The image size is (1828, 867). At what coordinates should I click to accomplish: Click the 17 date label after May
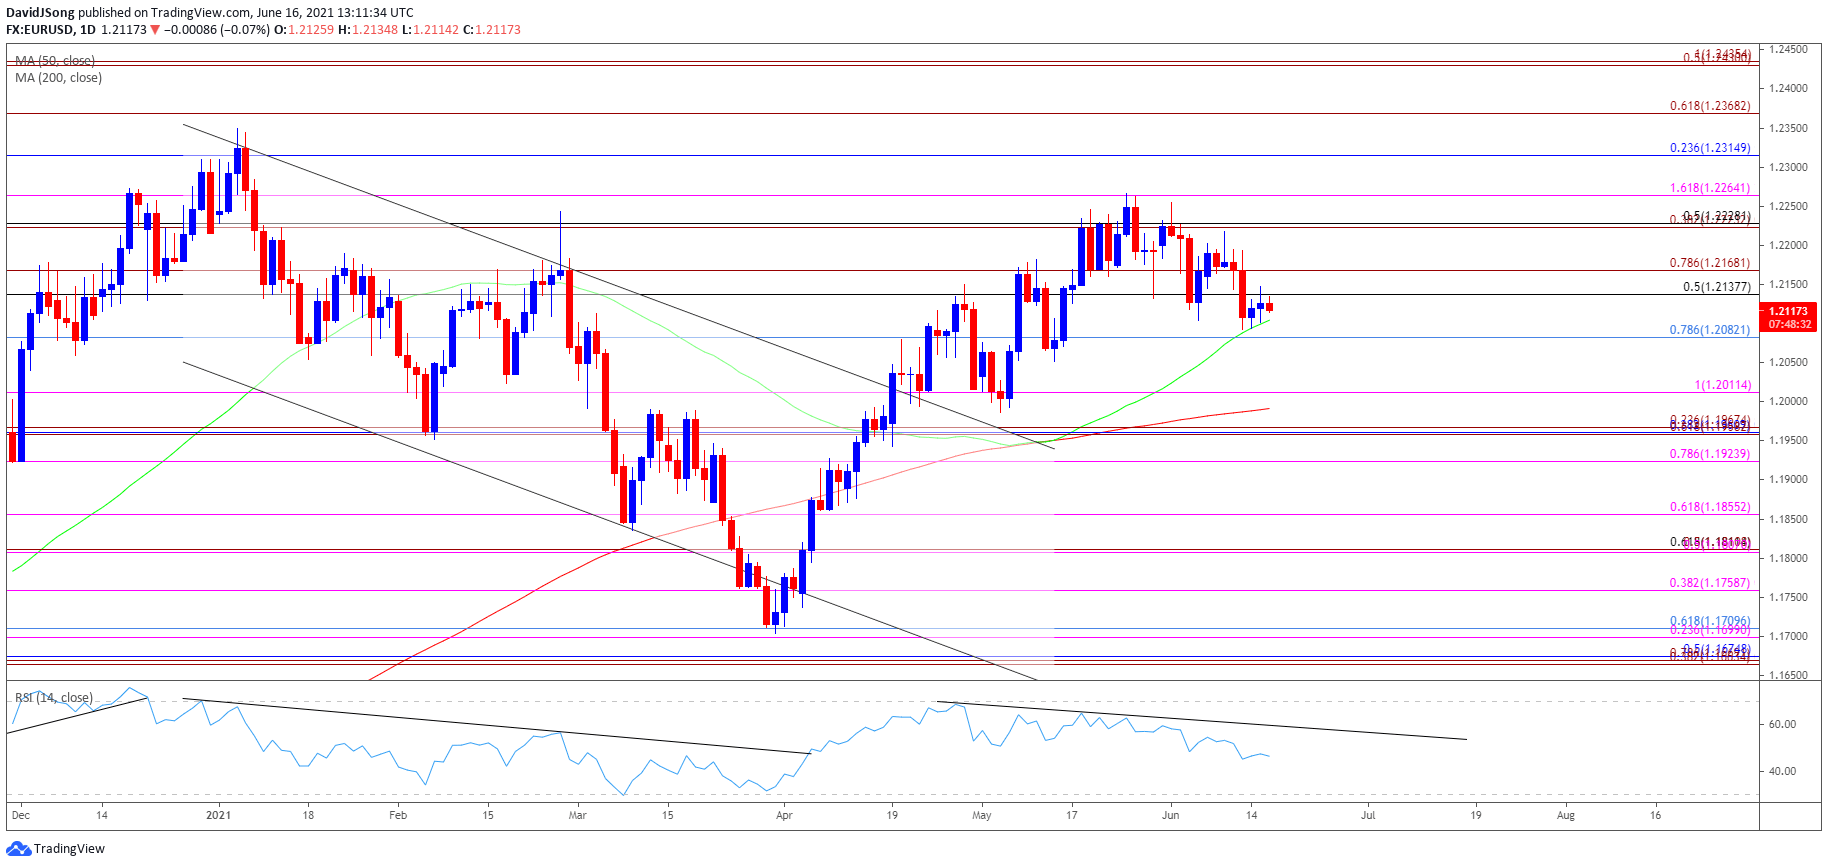click(1072, 815)
